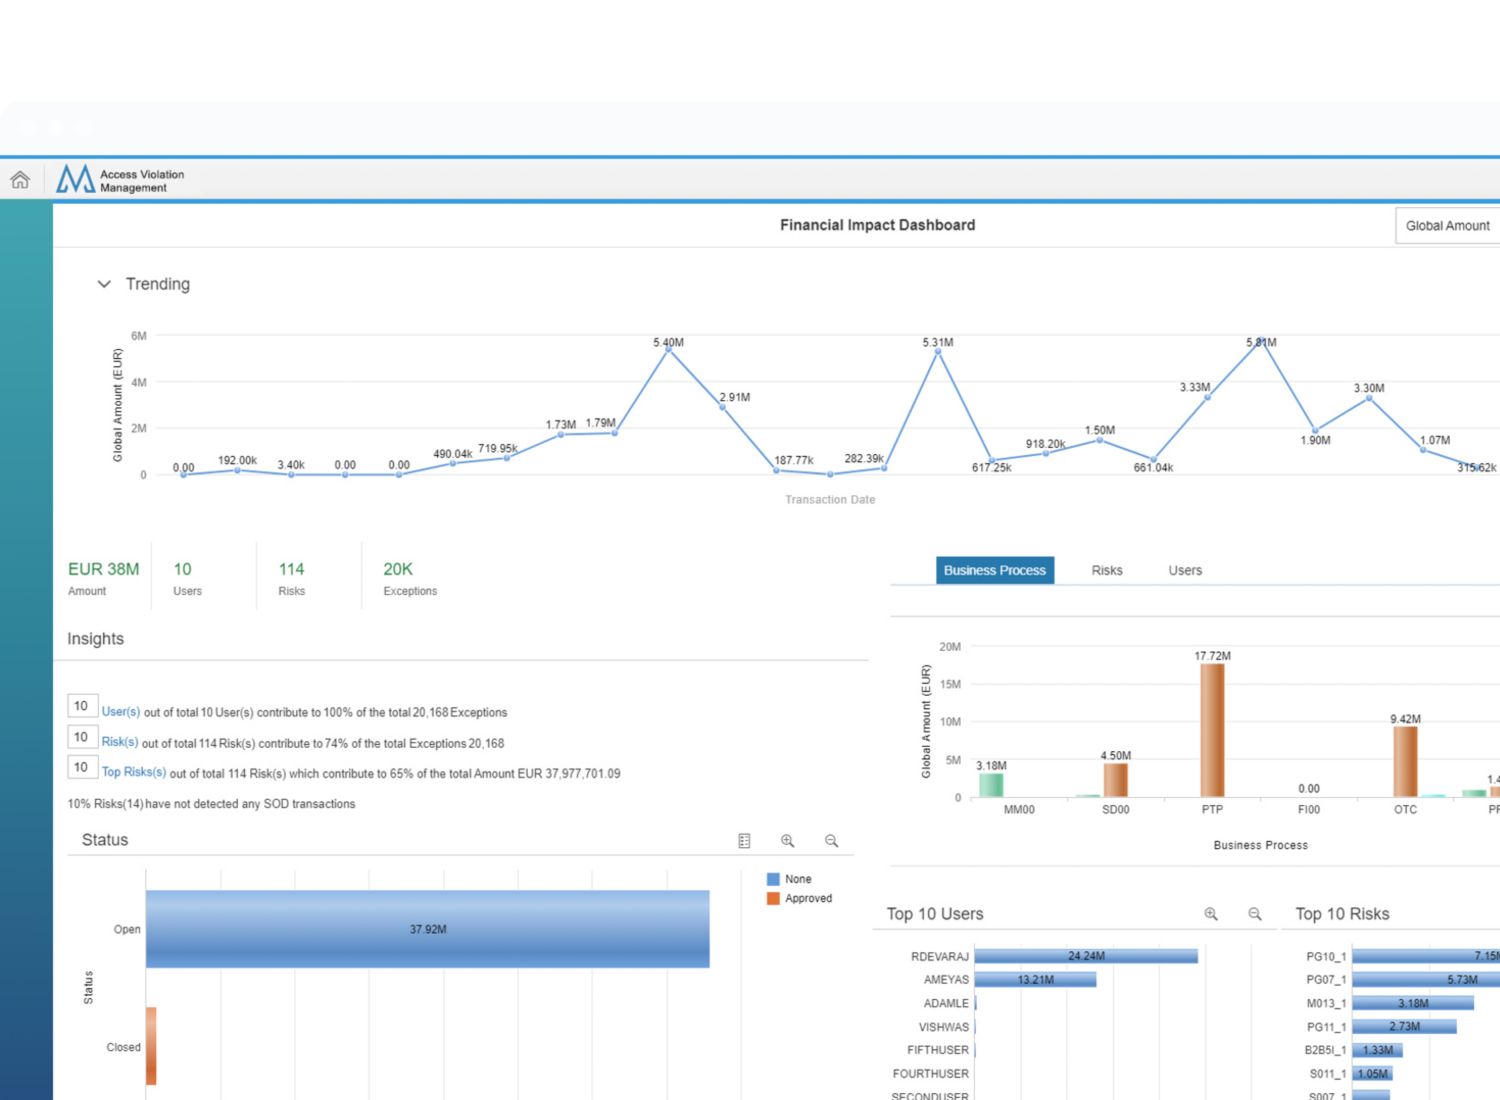Open the User(s) link in Insights

[121, 712]
